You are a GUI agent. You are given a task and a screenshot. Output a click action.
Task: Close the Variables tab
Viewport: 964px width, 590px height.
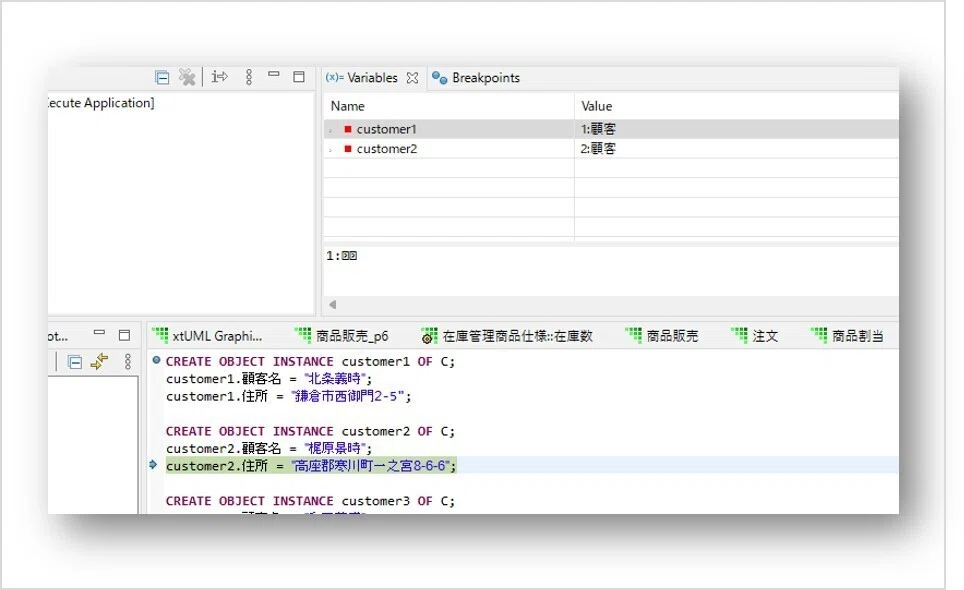tap(413, 78)
